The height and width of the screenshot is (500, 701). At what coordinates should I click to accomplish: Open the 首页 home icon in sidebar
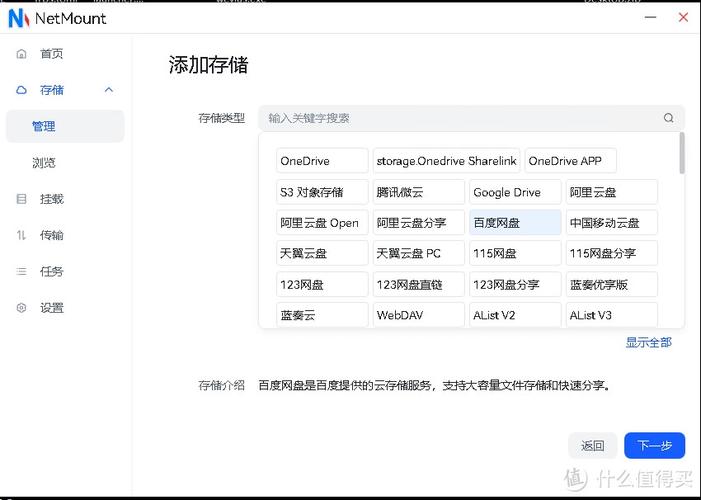coord(21,54)
